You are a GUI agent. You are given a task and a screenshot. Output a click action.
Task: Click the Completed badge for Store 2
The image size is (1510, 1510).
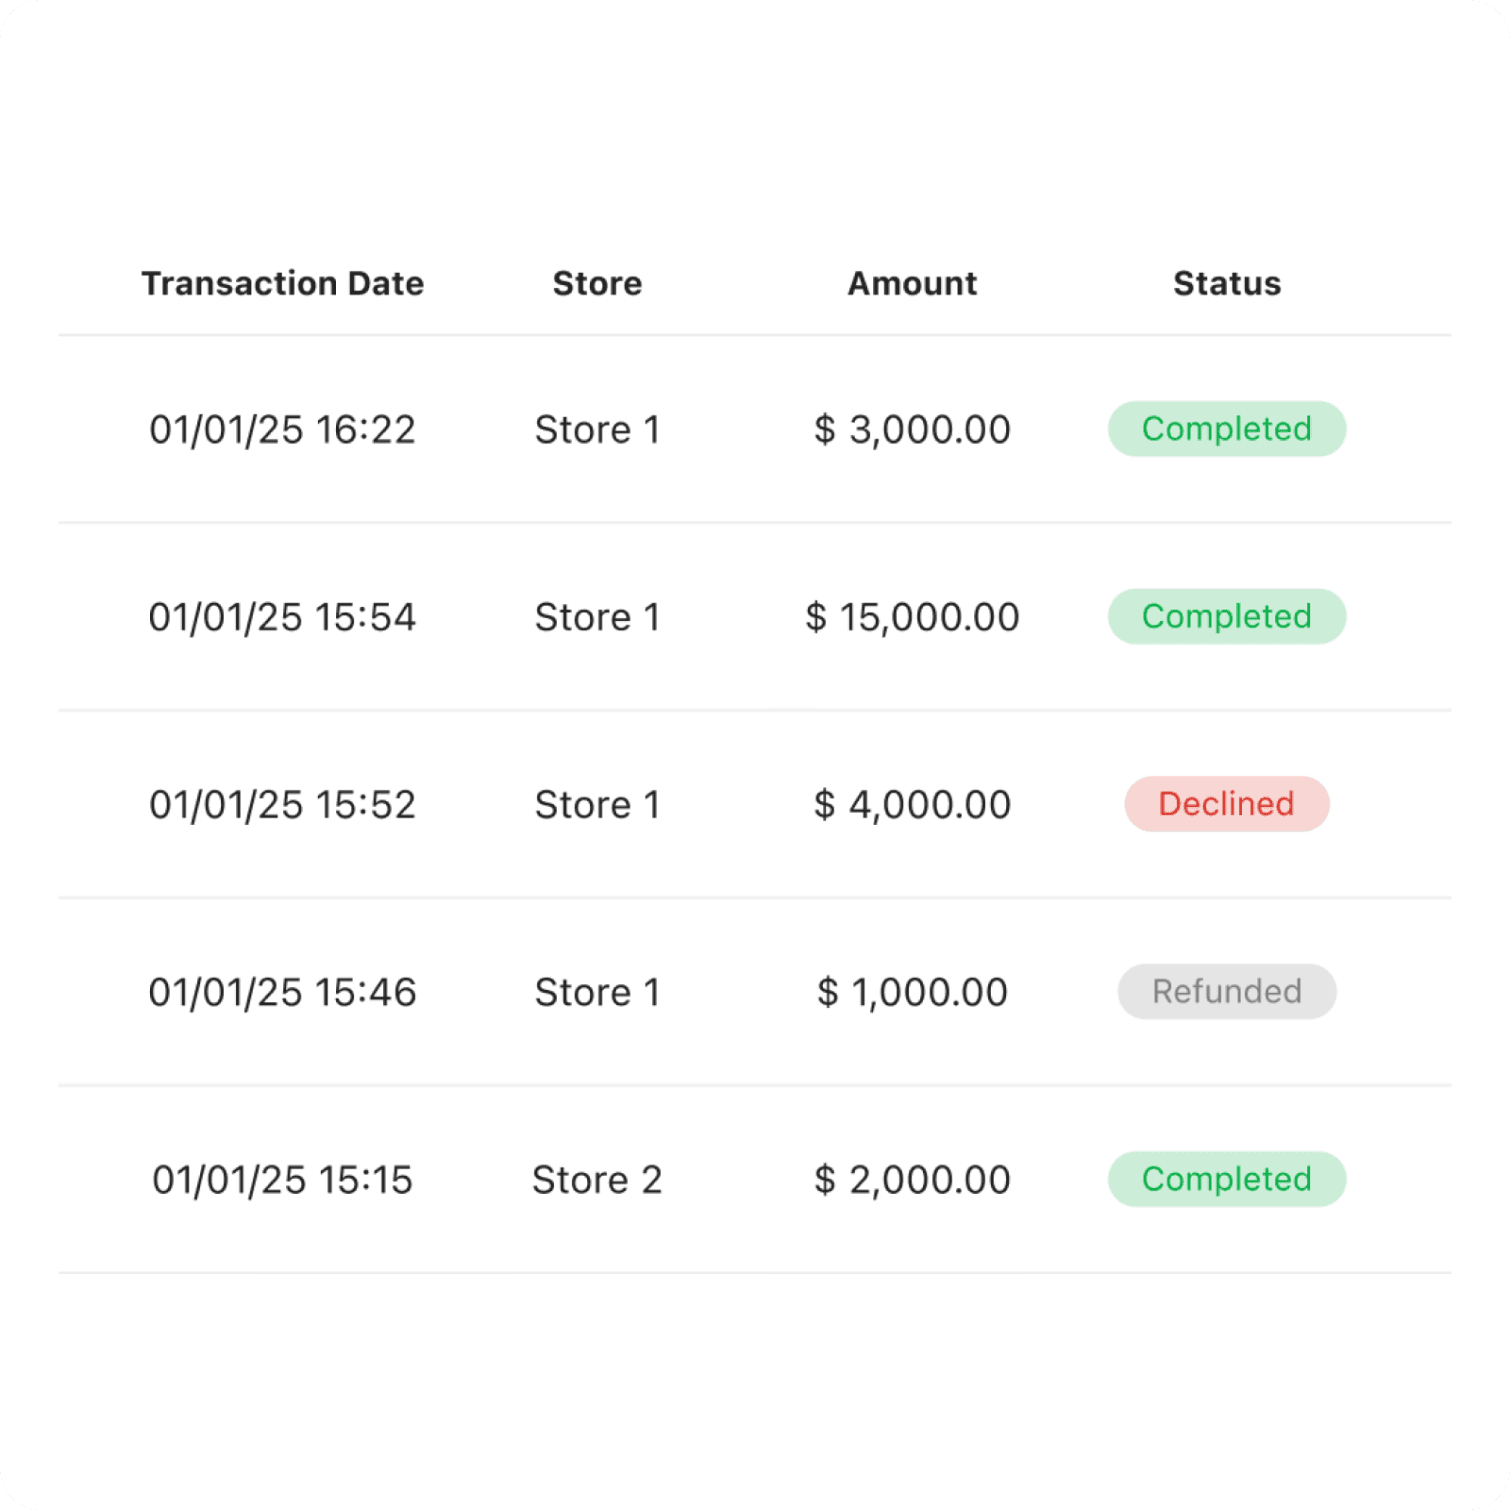point(1227,1179)
